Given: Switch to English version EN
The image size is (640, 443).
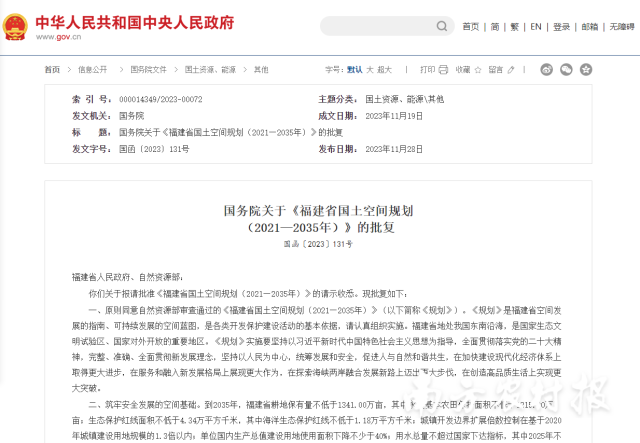Looking at the screenshot, I should coord(536,27).
